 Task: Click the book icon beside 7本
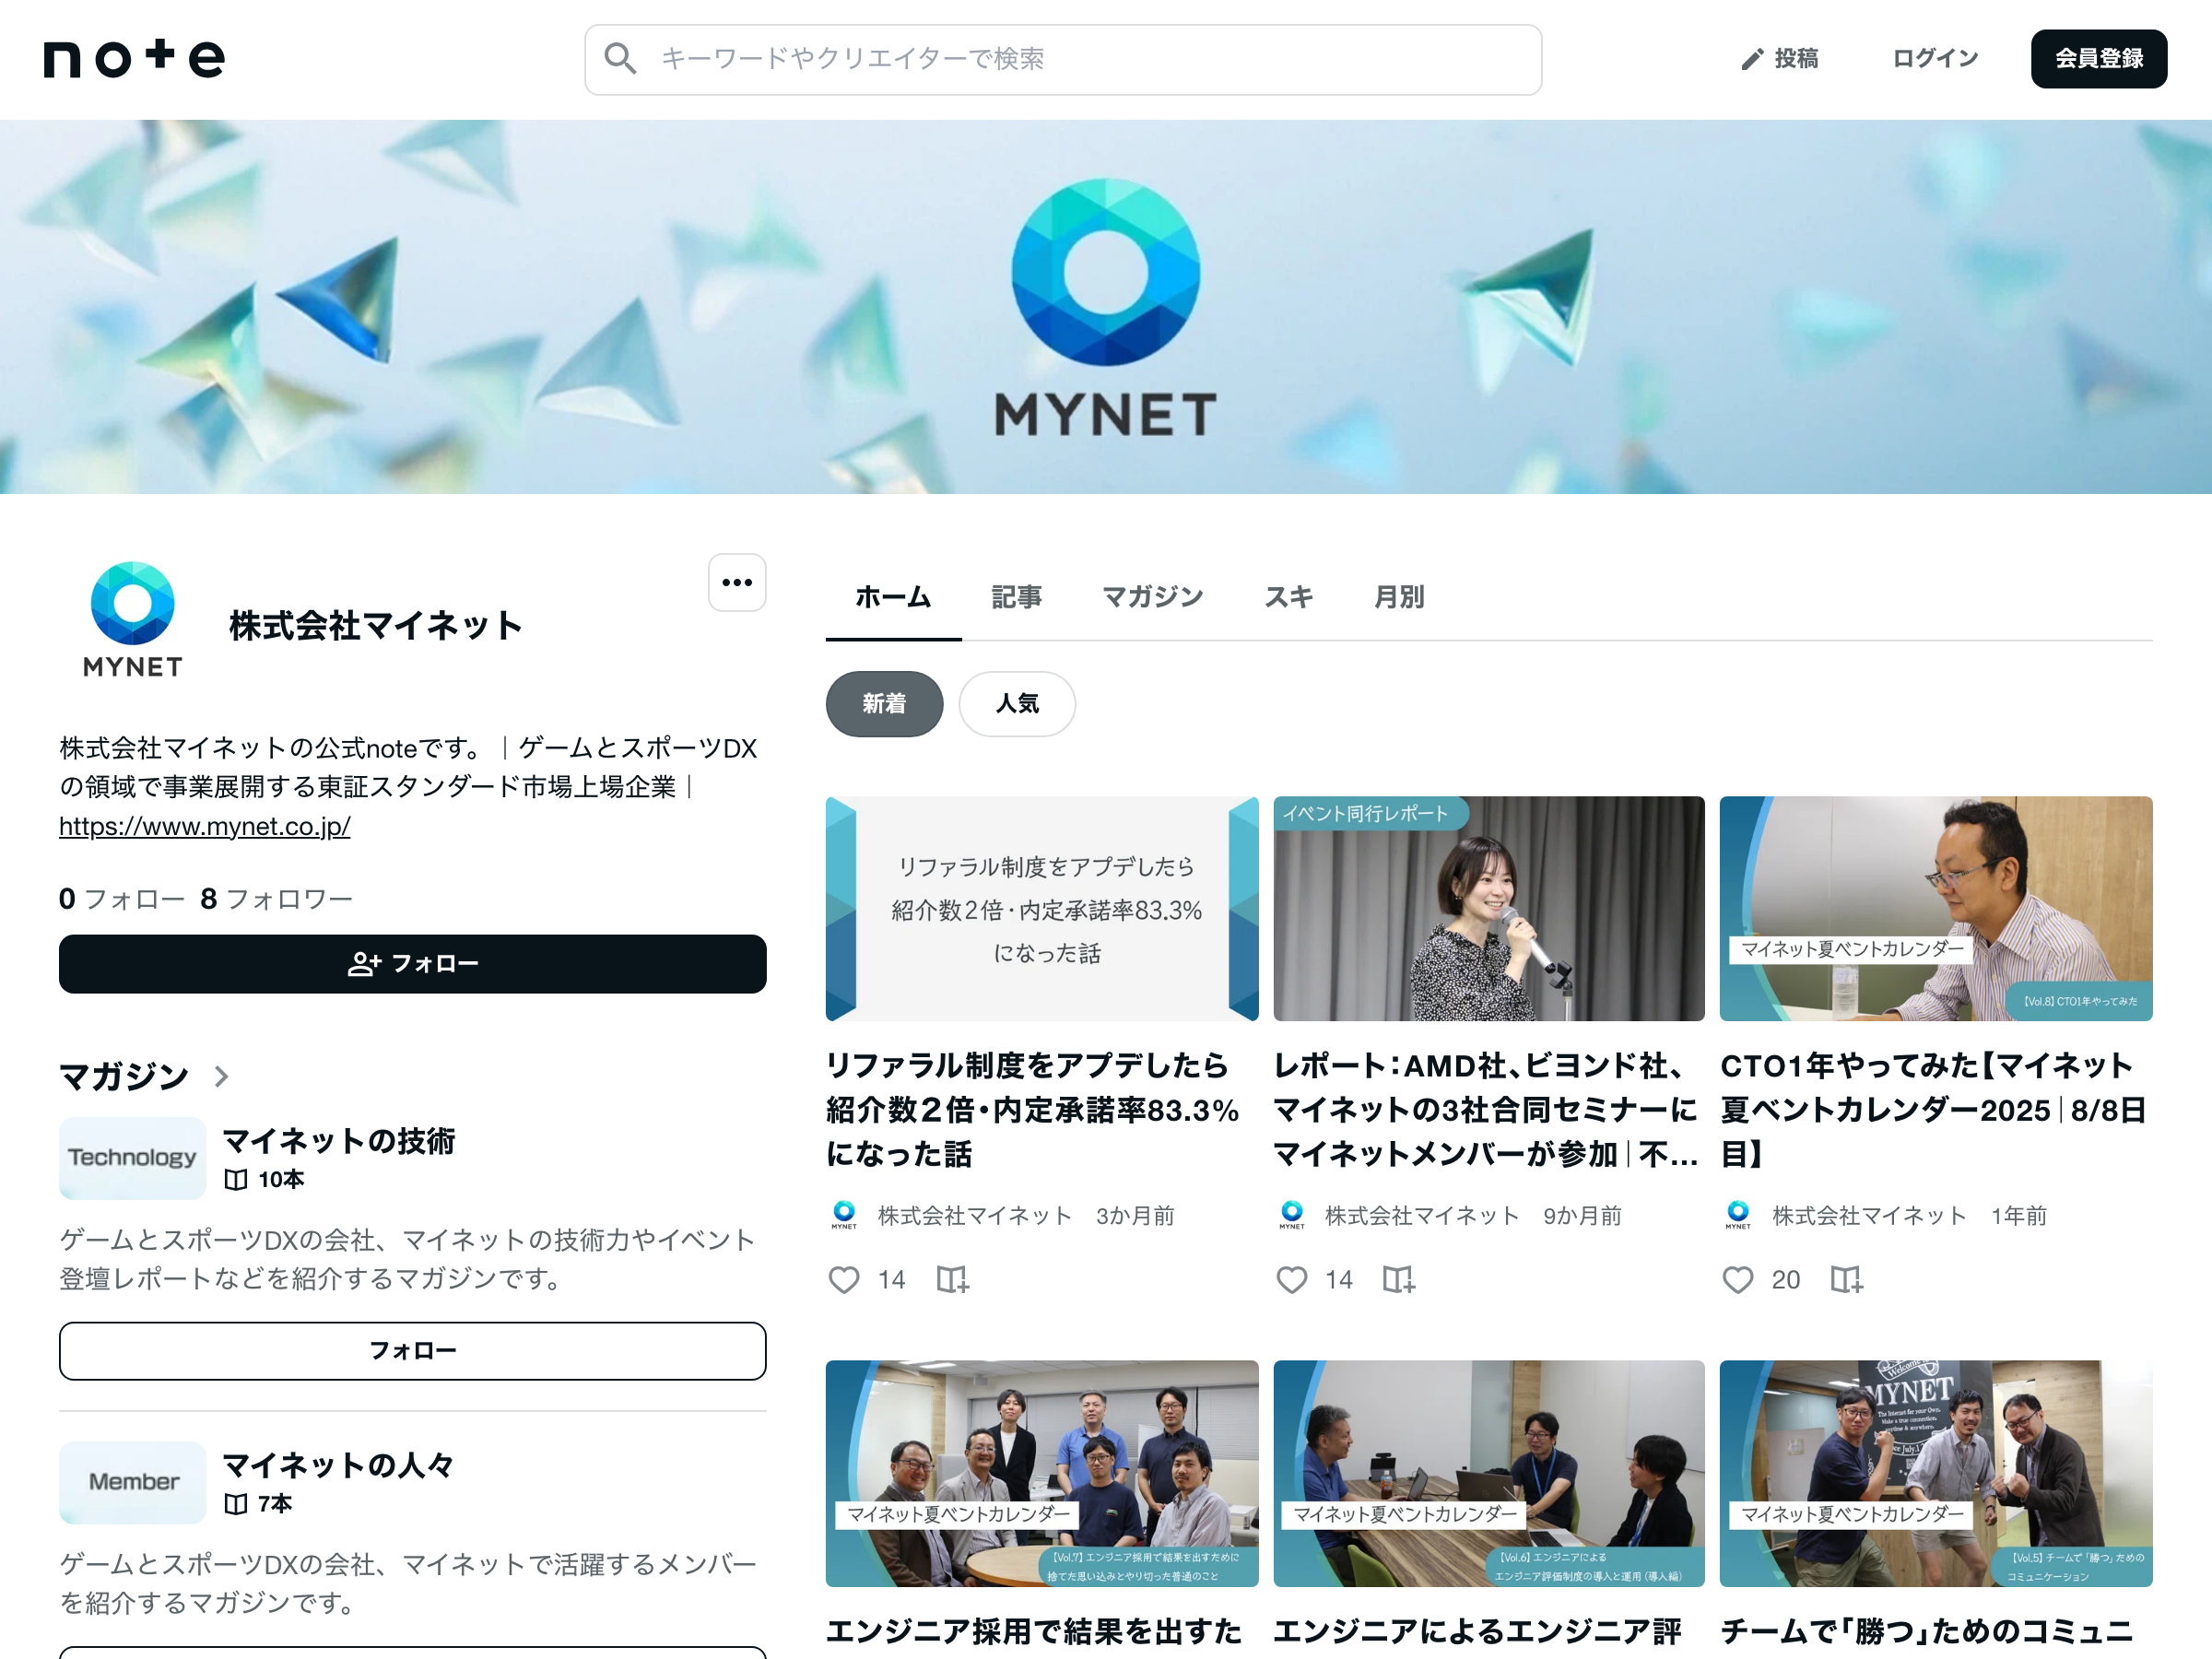point(236,1504)
